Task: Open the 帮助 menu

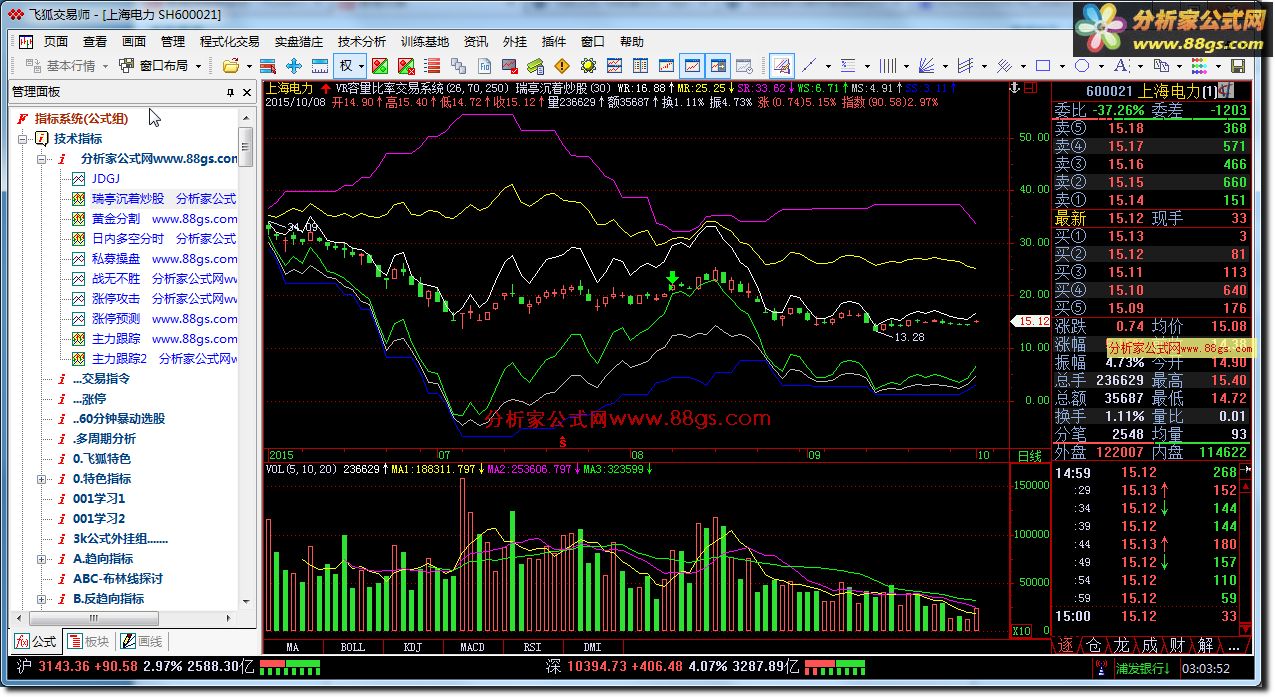Action: (631, 42)
